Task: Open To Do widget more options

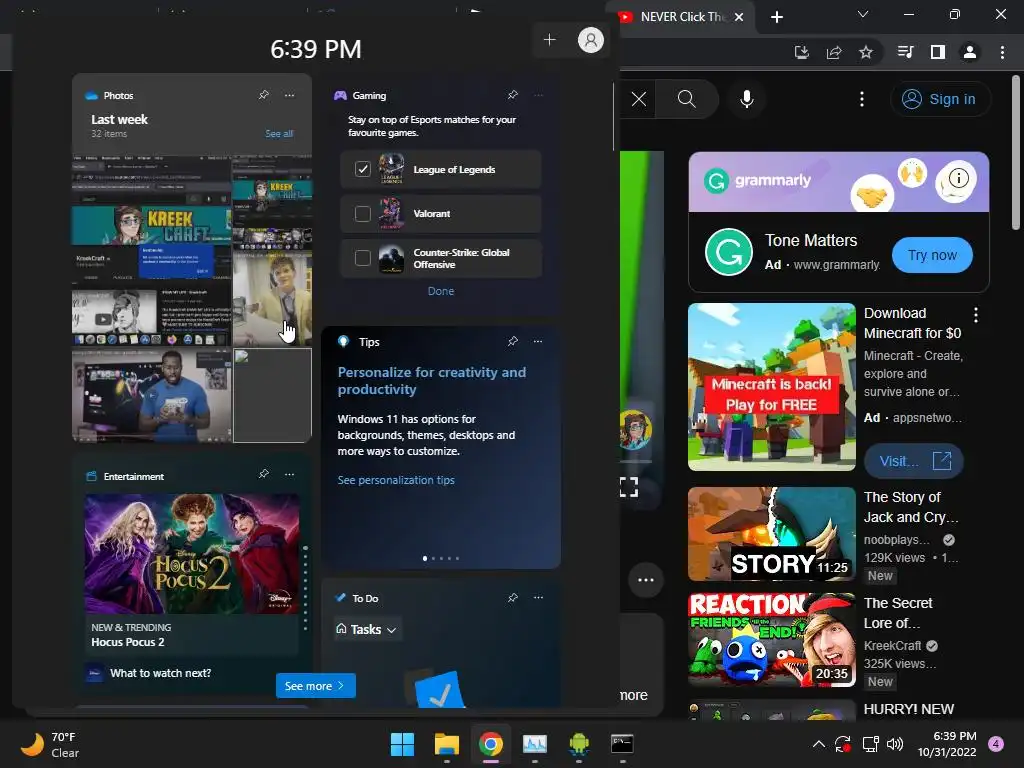Action: coord(538,598)
